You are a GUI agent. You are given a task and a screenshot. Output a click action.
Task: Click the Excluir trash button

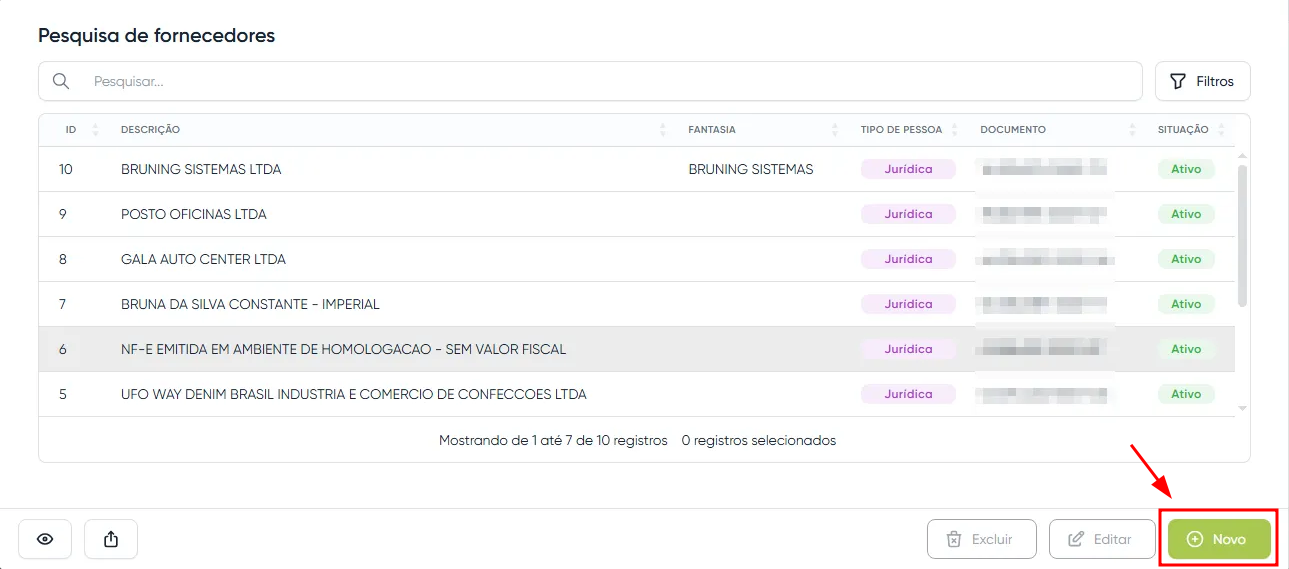click(980, 539)
